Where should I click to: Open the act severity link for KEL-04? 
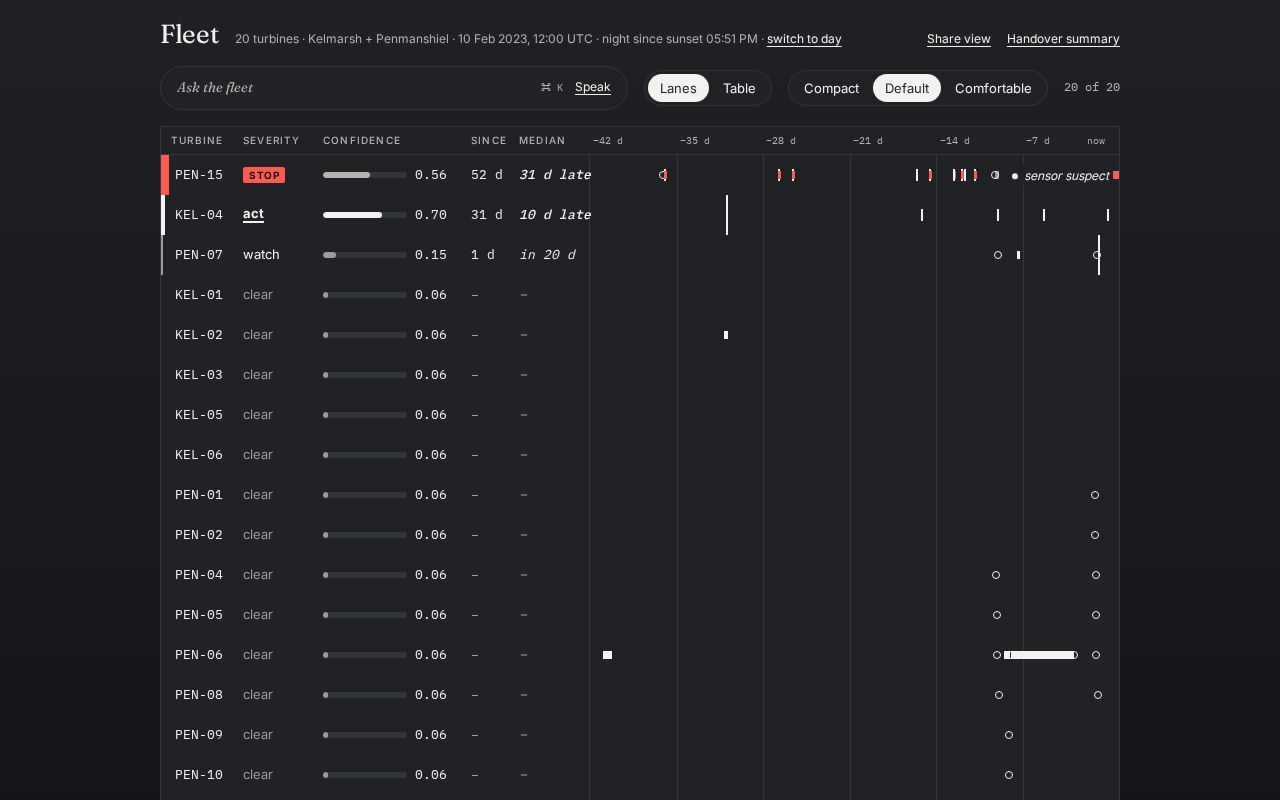pos(253,214)
